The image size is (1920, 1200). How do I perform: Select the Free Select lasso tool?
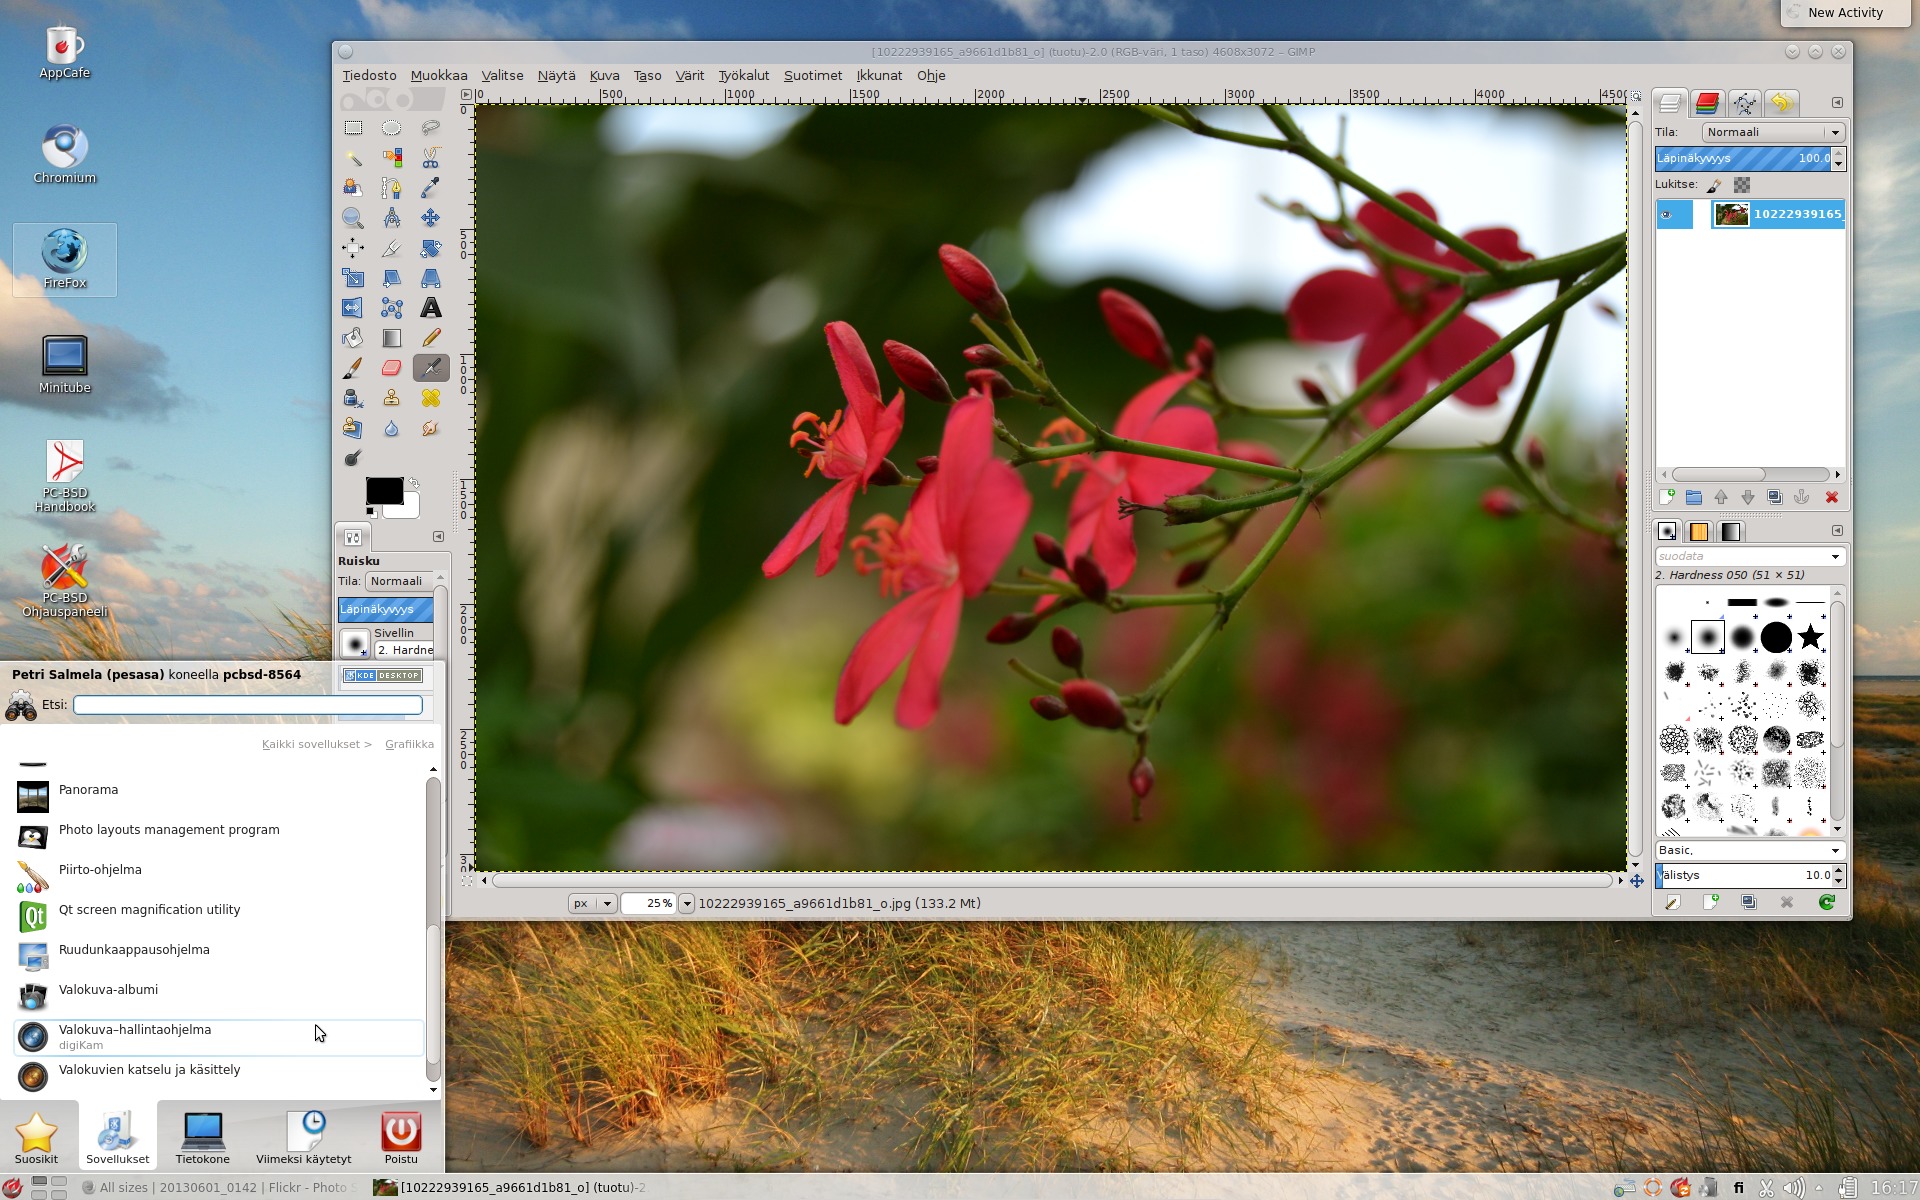[x=430, y=128]
